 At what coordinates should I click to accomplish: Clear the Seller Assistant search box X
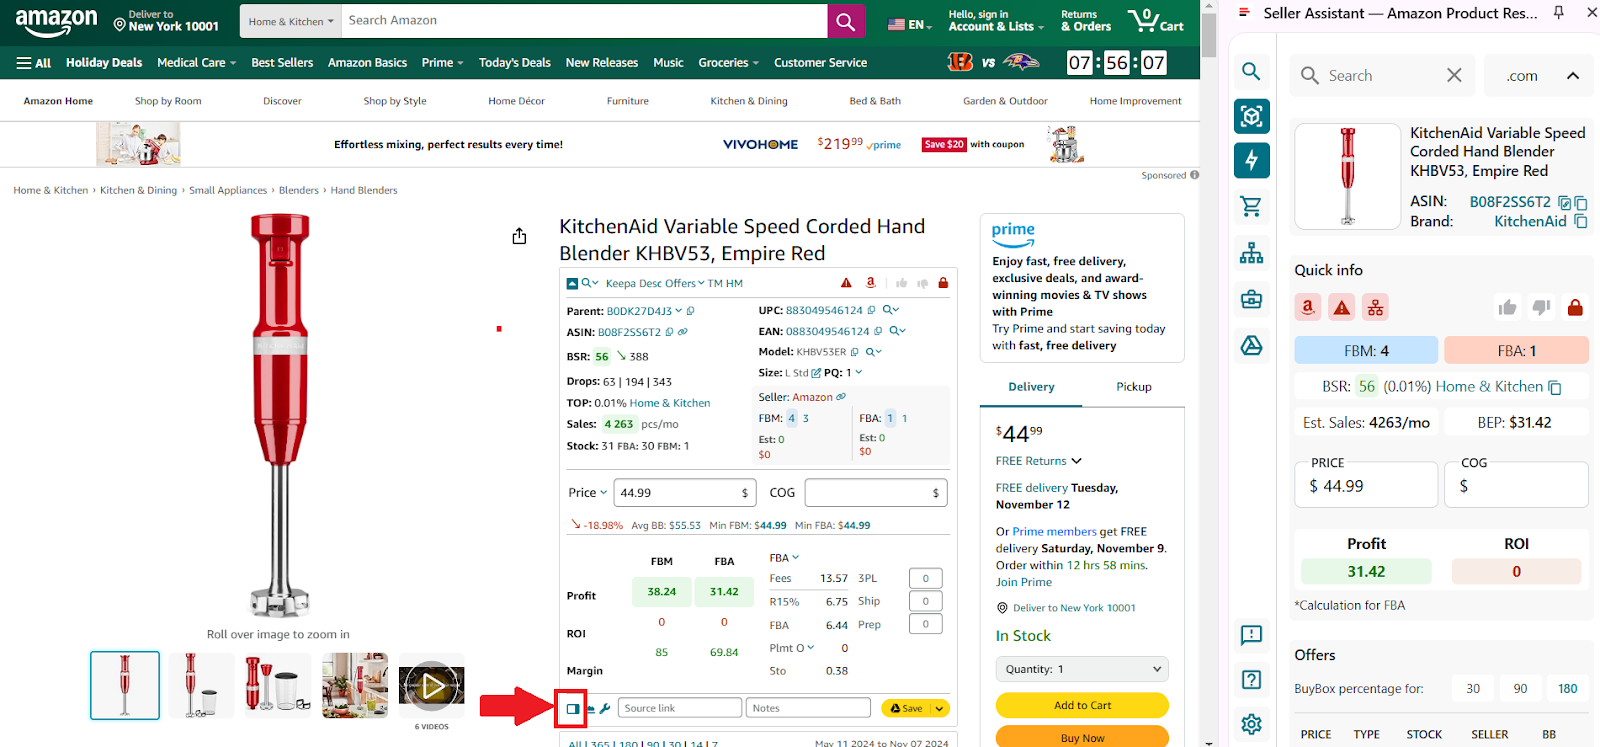coord(1454,75)
